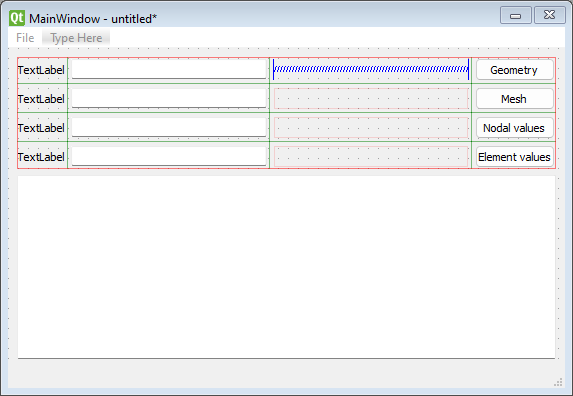Focus the line edit in Element values row
Image resolution: width=573 pixels, height=396 pixels.
point(169,157)
